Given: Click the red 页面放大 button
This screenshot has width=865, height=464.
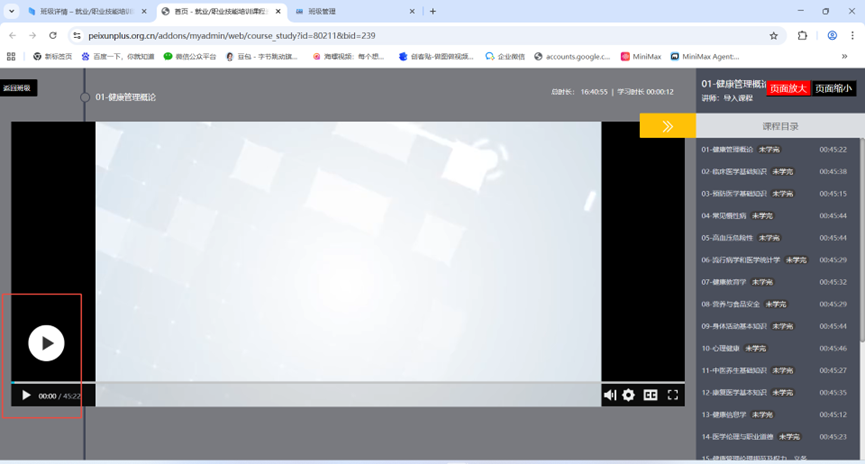Looking at the screenshot, I should coord(788,88).
